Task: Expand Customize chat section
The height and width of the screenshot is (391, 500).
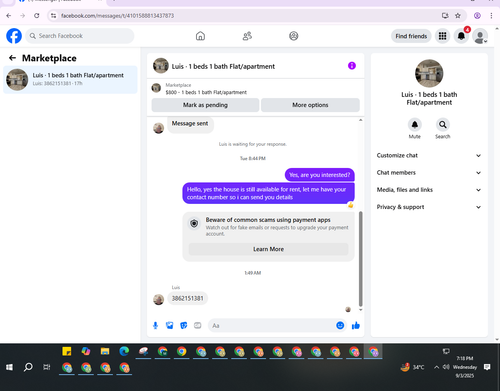Action: 429,156
